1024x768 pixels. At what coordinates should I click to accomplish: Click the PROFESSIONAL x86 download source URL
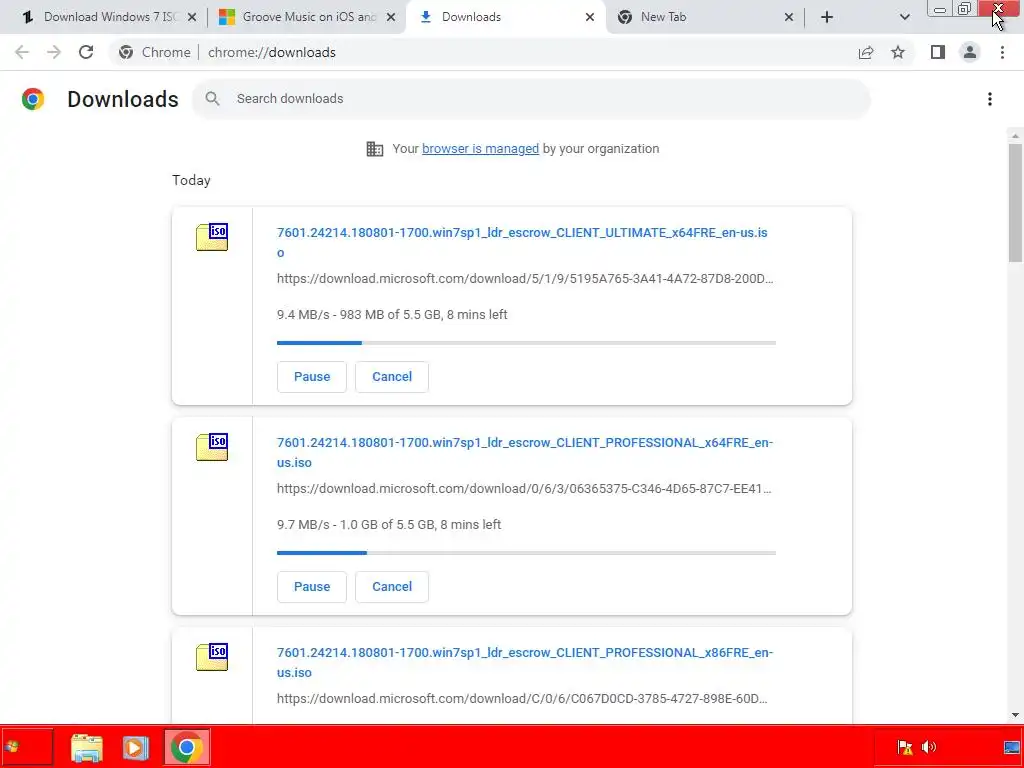(522, 699)
